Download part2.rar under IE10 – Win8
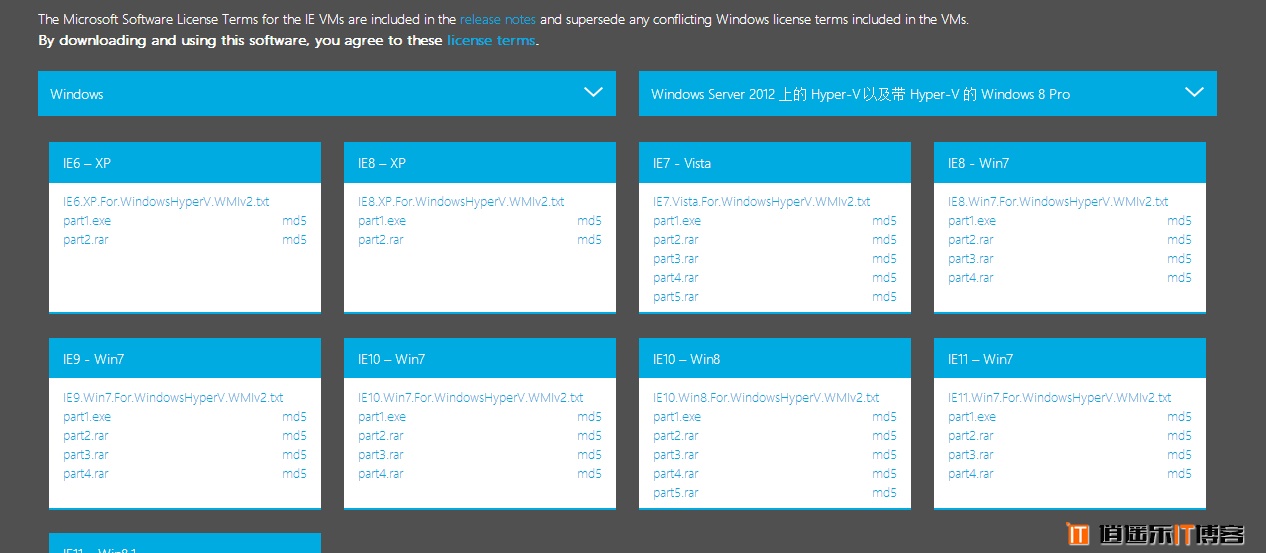Image resolution: width=1266 pixels, height=553 pixels. (675, 436)
